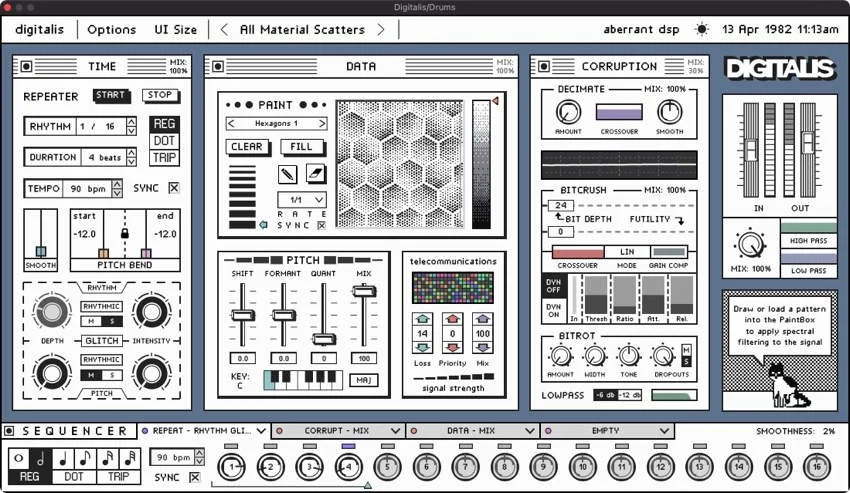Viewport: 850px width, 493px height.
Task: Increase telecommunications Loss with up arrow
Action: [x=422, y=319]
